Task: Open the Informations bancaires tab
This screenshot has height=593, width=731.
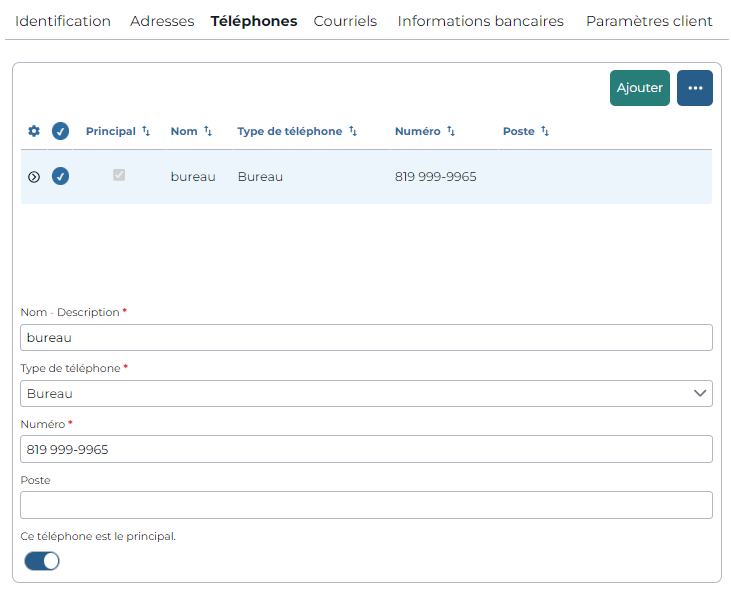Action: (x=481, y=21)
